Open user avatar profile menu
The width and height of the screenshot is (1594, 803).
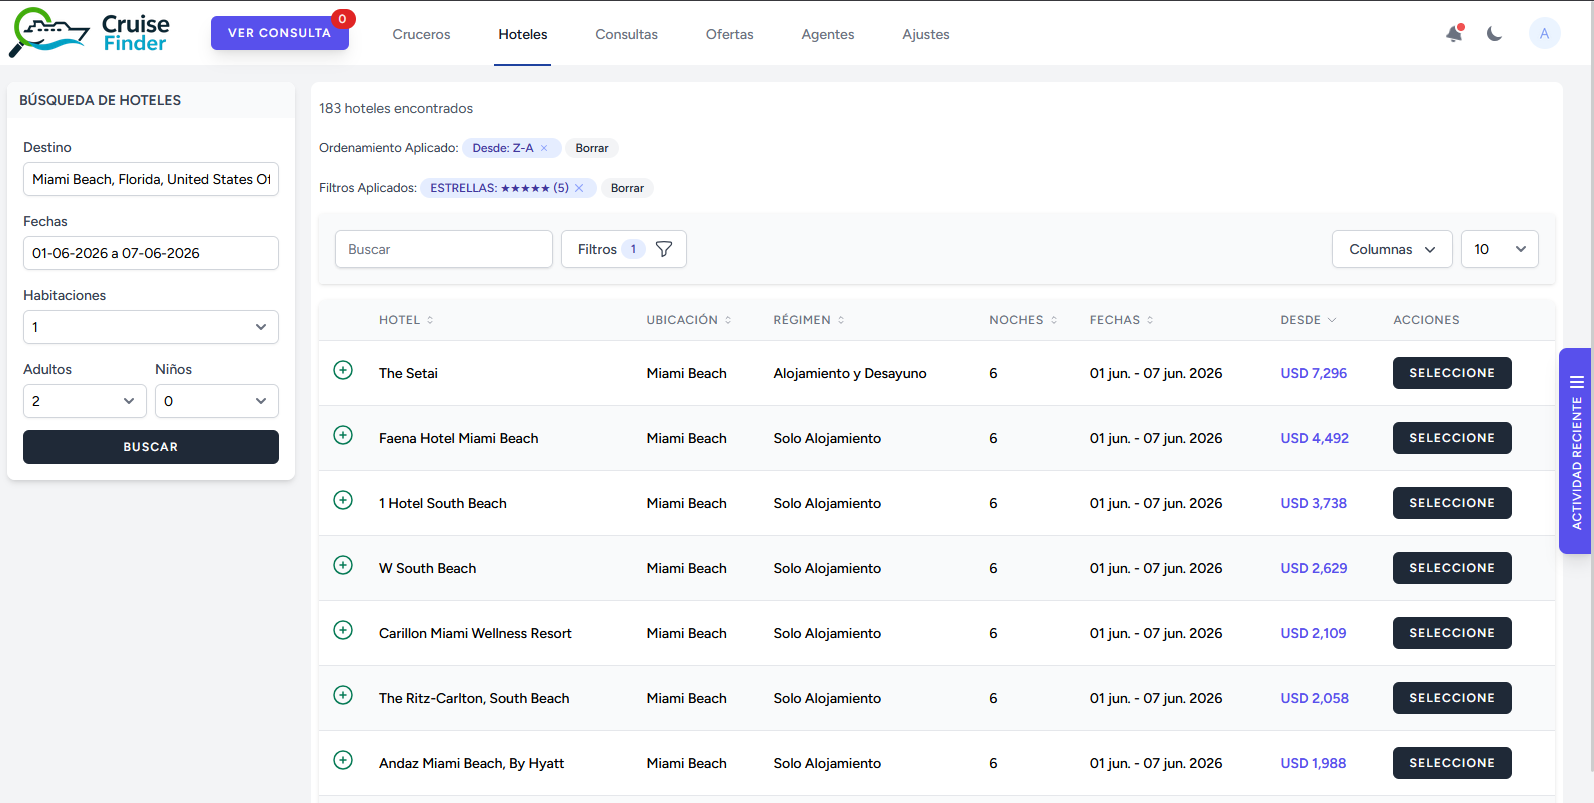[1544, 34]
